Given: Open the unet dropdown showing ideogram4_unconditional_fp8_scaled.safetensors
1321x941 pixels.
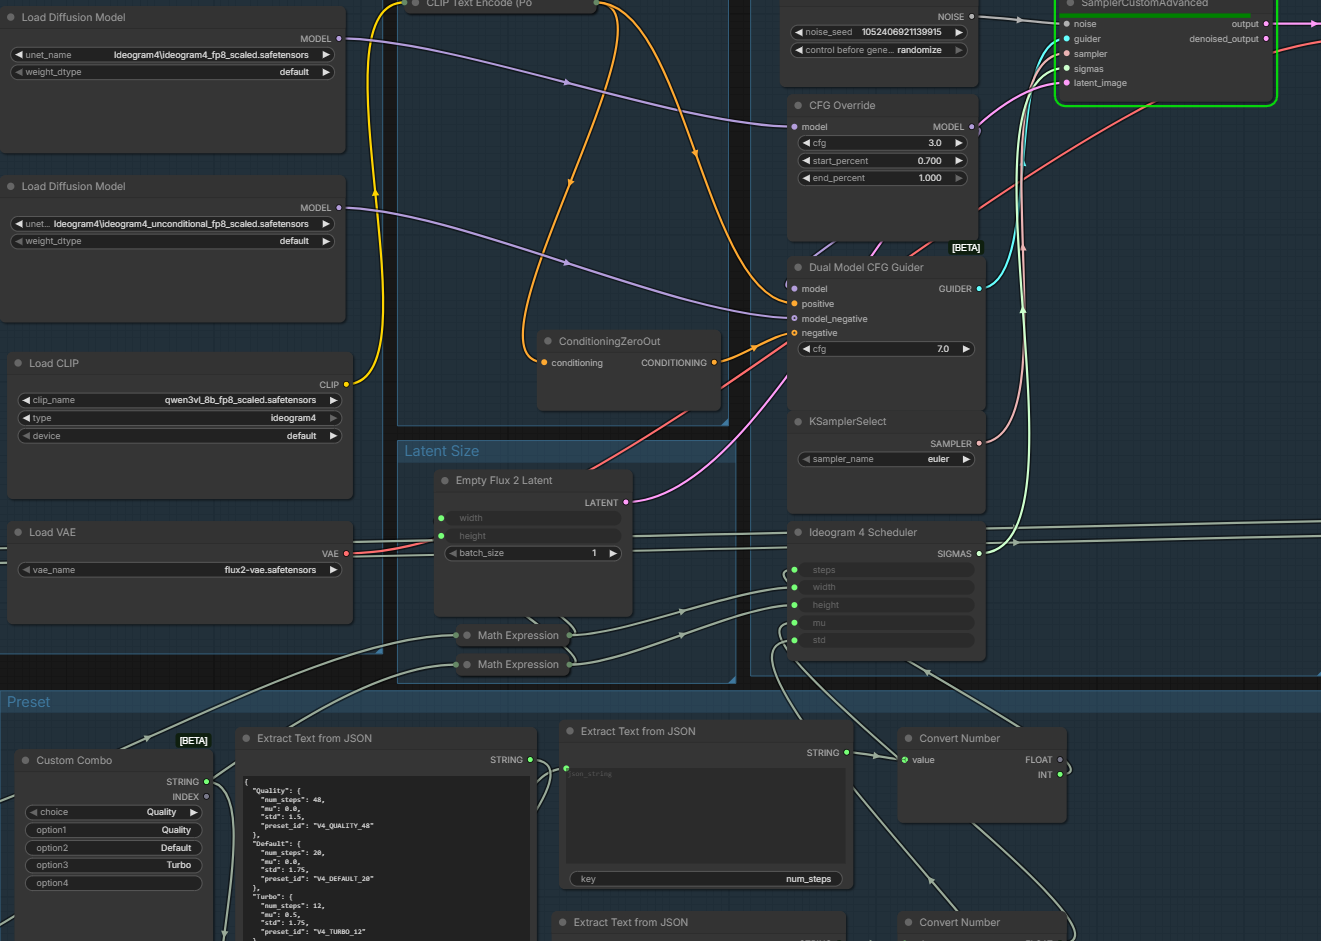Looking at the screenshot, I should (172, 224).
